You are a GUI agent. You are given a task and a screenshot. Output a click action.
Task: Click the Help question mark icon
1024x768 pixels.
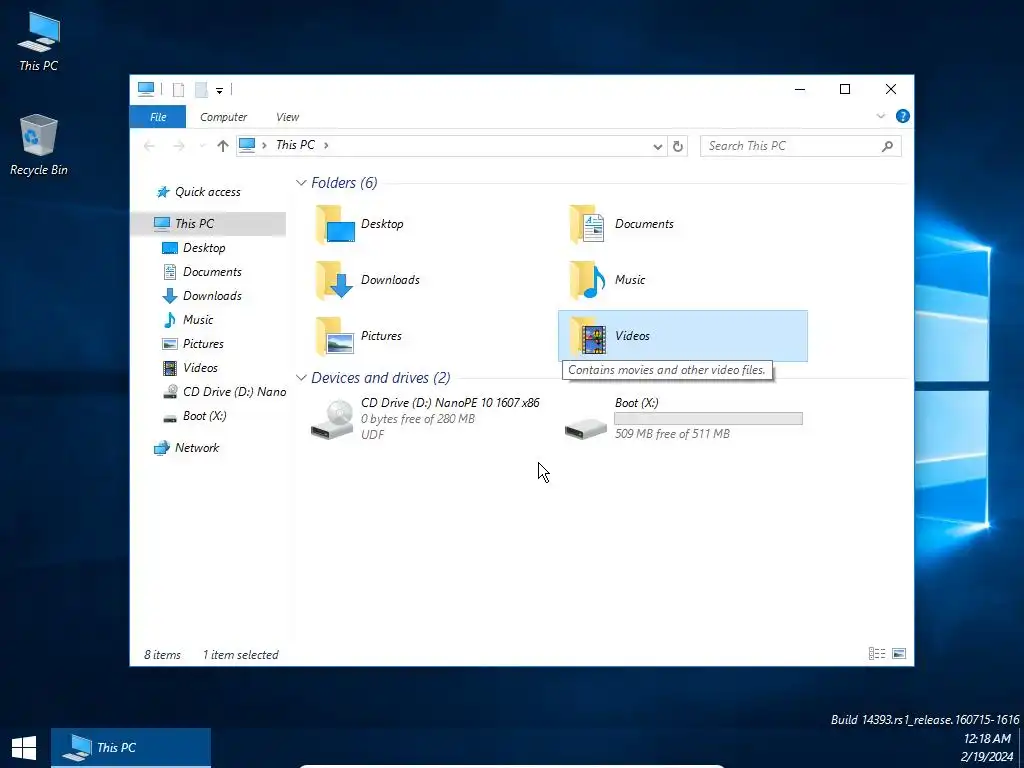click(x=903, y=116)
